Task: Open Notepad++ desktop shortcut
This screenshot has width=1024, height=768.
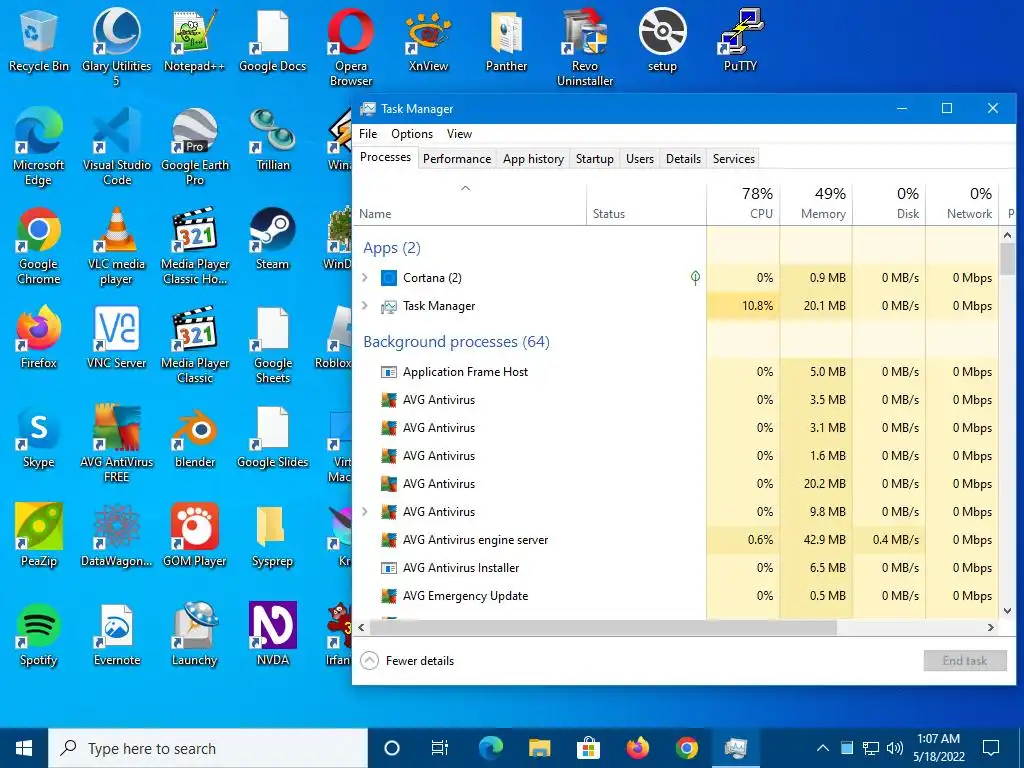Action: click(x=195, y=40)
